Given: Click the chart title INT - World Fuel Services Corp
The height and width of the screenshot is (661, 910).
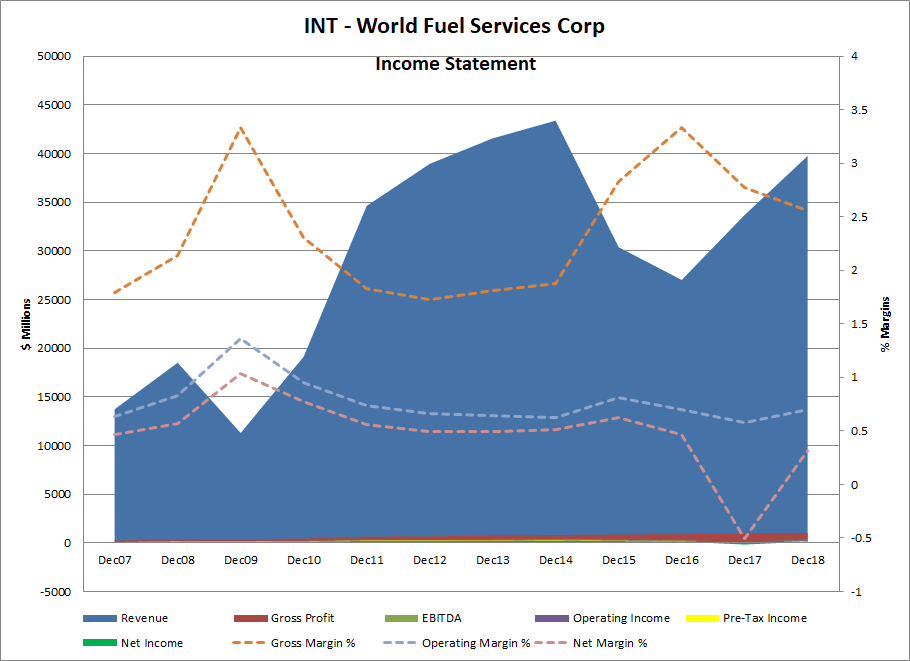Looking at the screenshot, I should [x=455, y=26].
